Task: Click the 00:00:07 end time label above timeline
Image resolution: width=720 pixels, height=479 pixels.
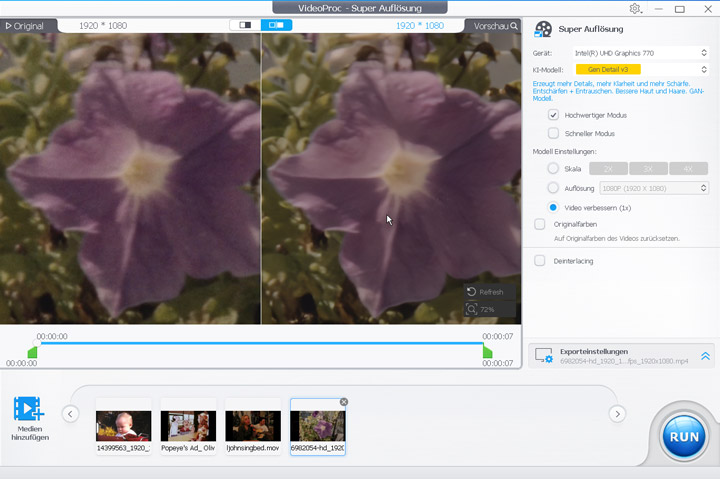Action: 497,336
